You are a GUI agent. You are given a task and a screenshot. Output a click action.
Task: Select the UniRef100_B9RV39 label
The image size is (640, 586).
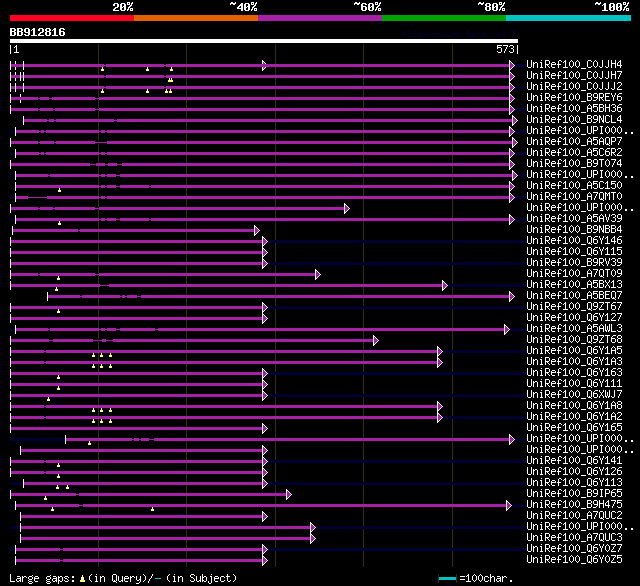click(574, 263)
